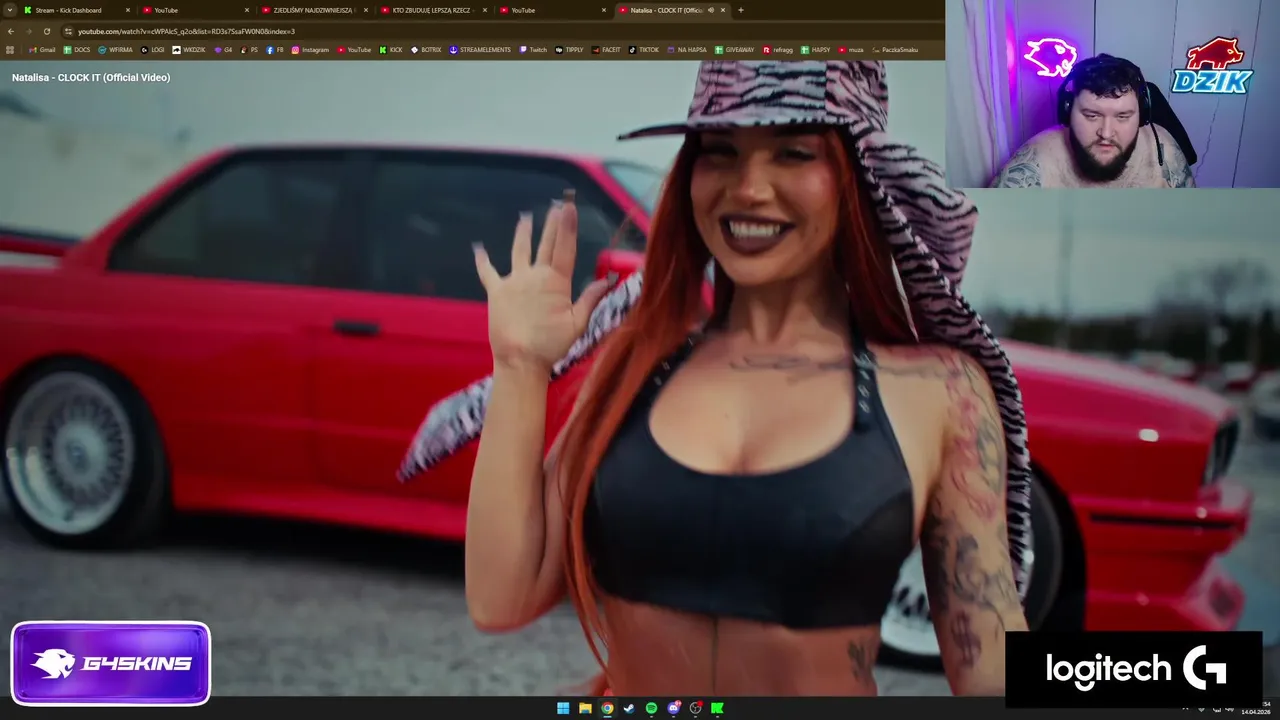
Task: Reload the YouTube page
Action: point(46,31)
